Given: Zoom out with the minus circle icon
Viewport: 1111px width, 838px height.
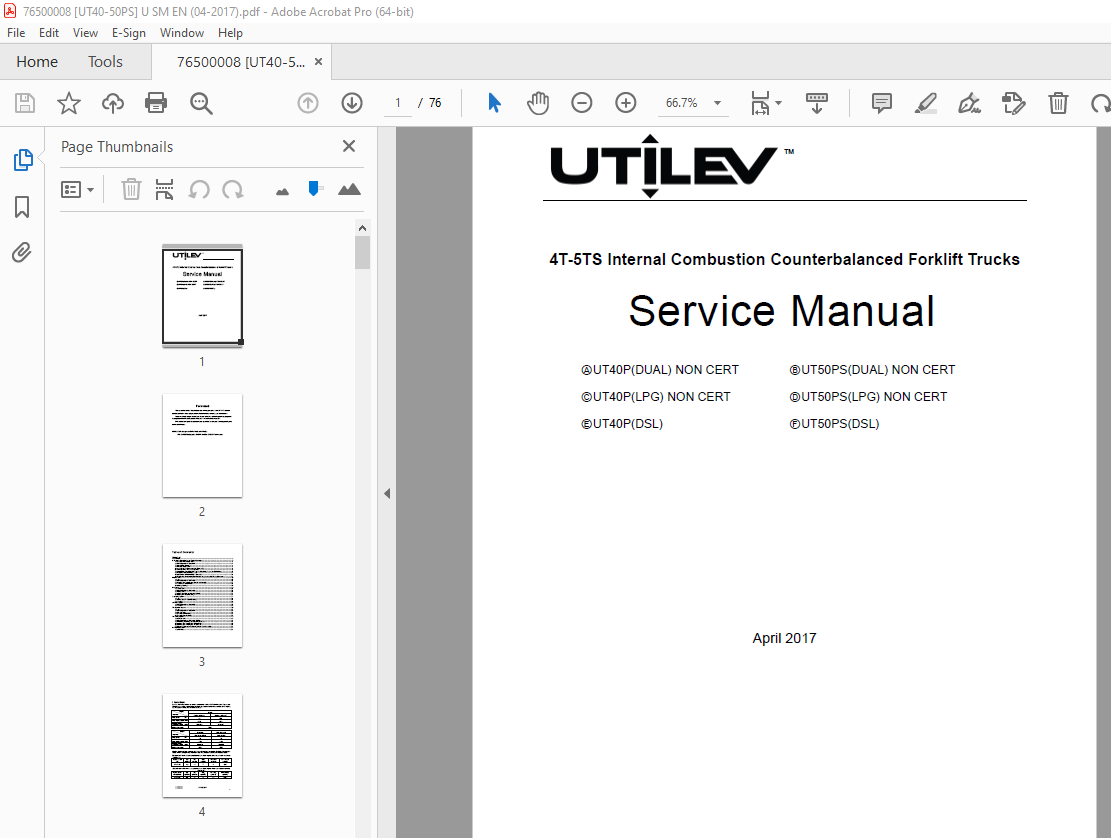Looking at the screenshot, I should click(582, 103).
